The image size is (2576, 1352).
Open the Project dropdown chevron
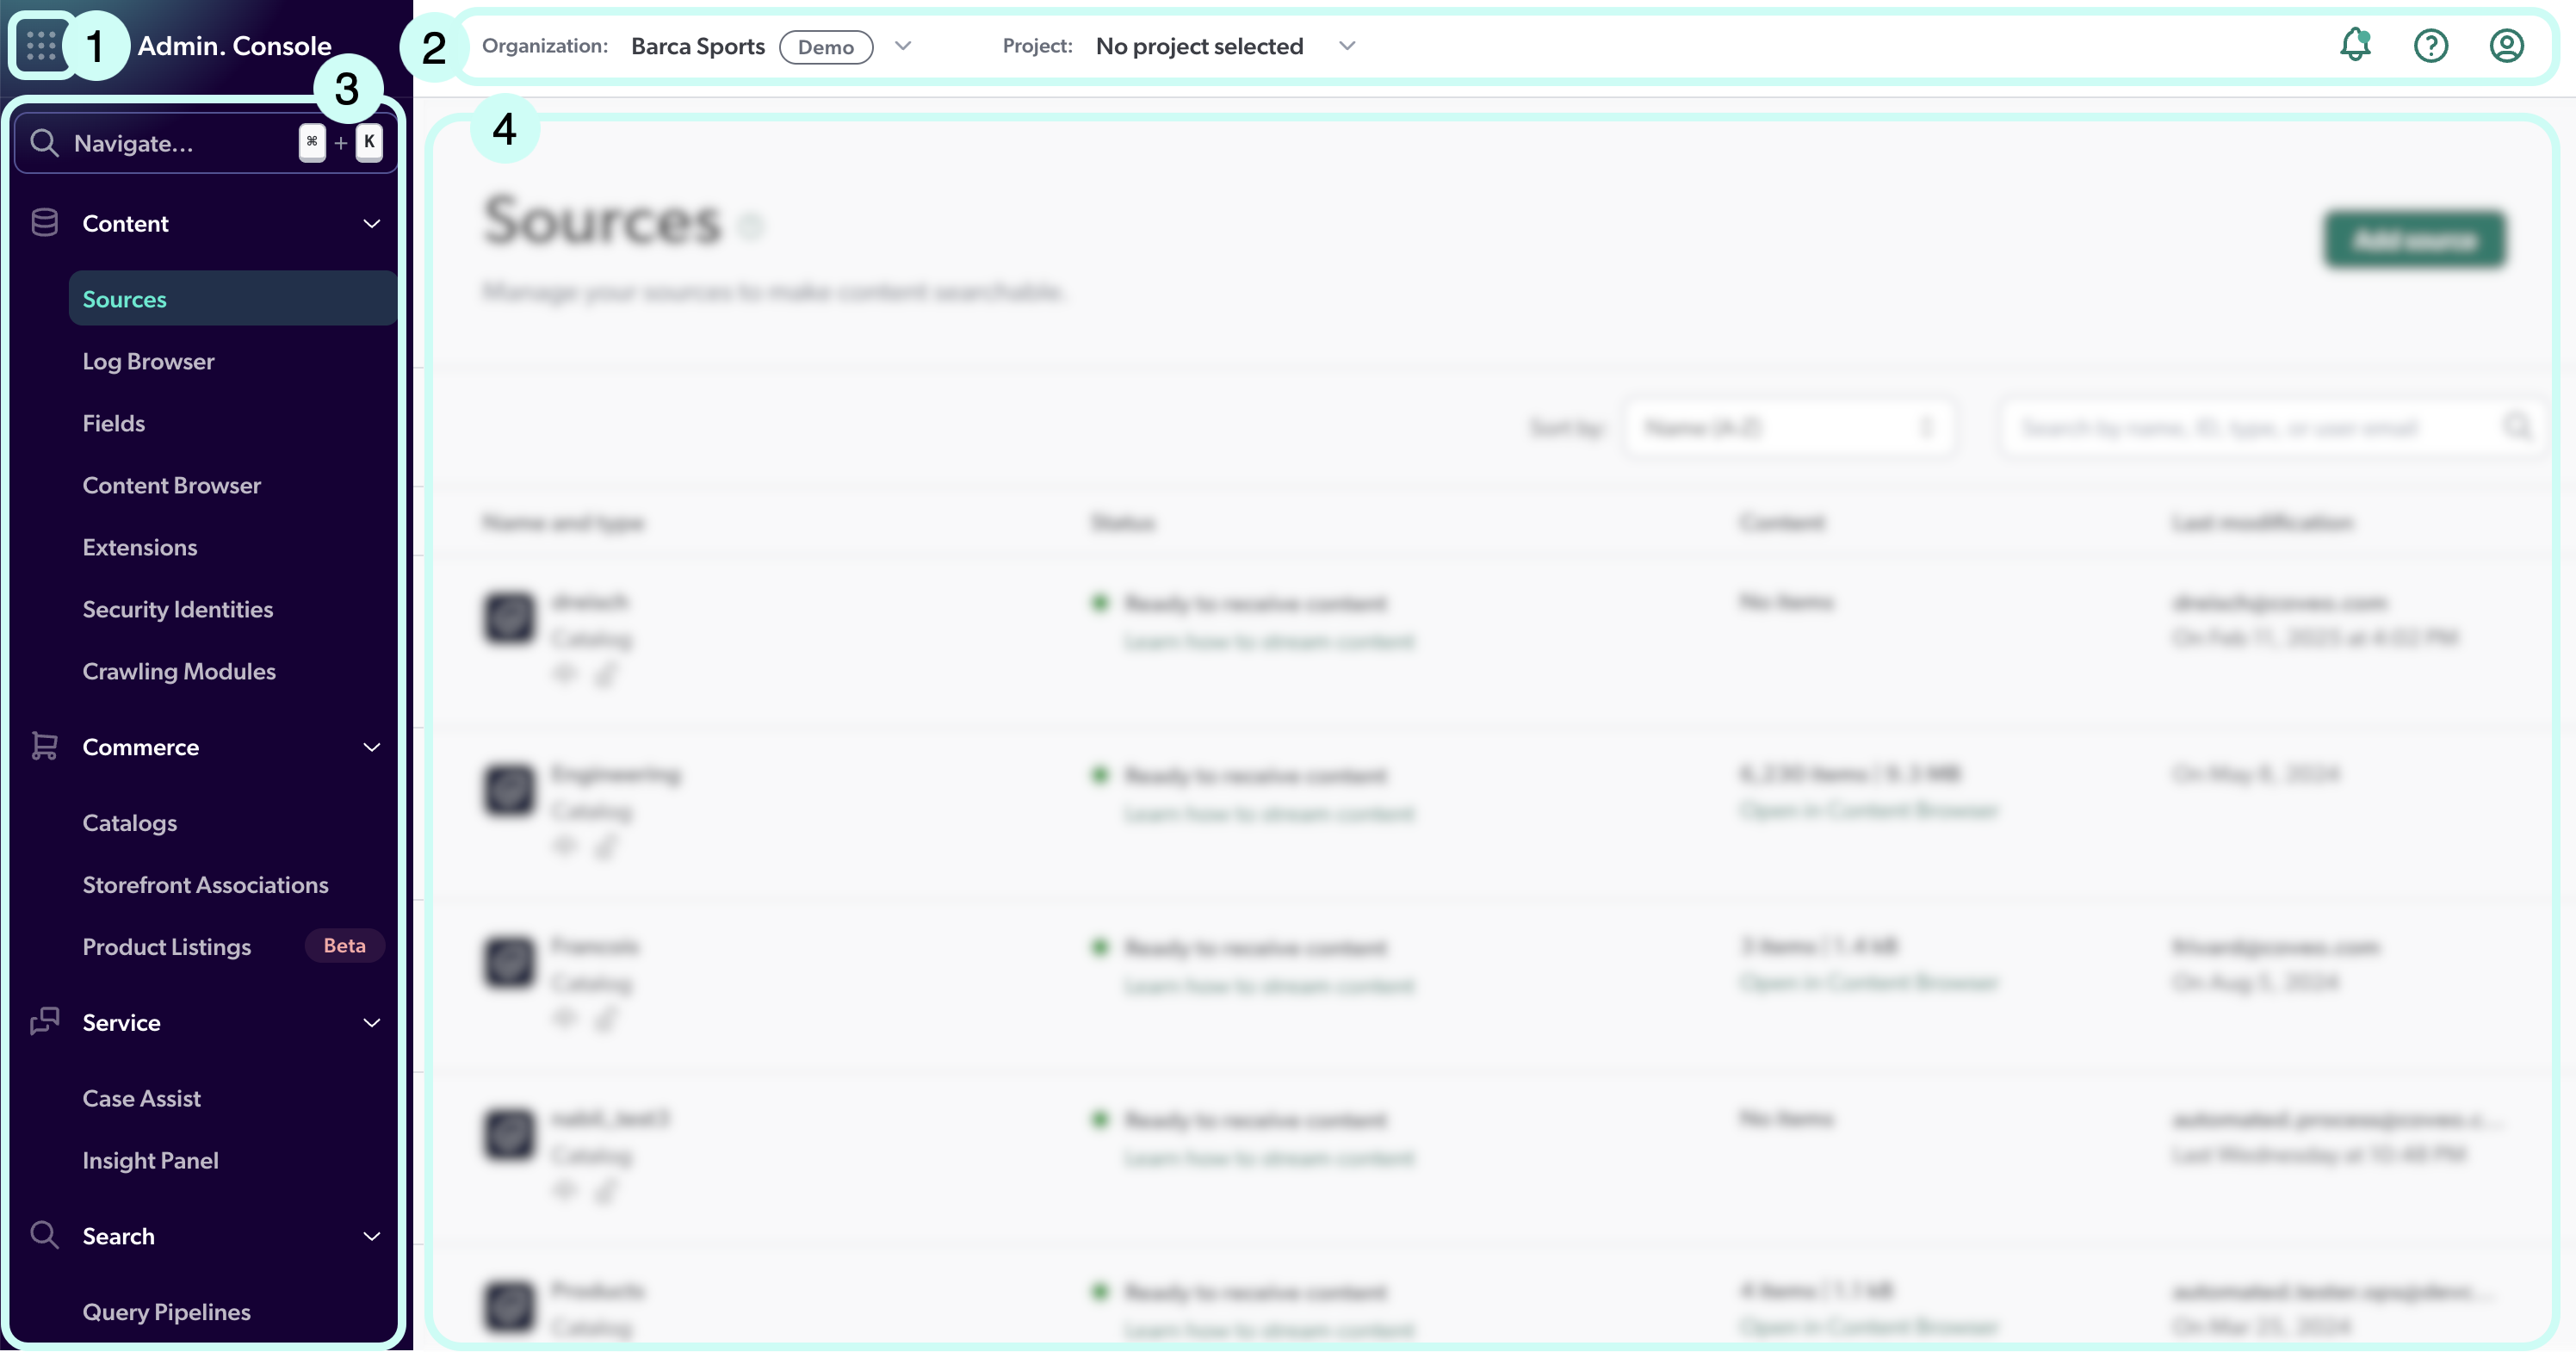(1347, 46)
